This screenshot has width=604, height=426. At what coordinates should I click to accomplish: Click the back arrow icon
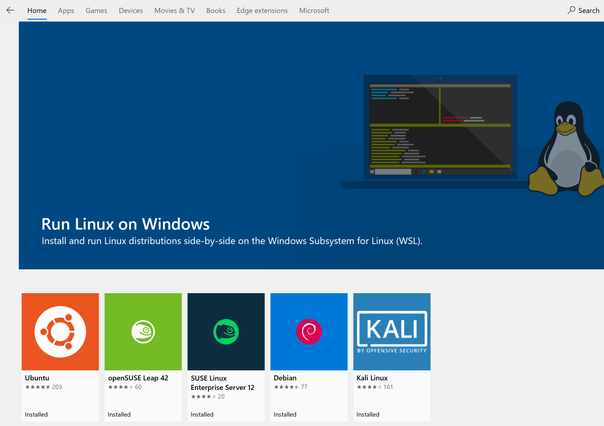[10, 10]
